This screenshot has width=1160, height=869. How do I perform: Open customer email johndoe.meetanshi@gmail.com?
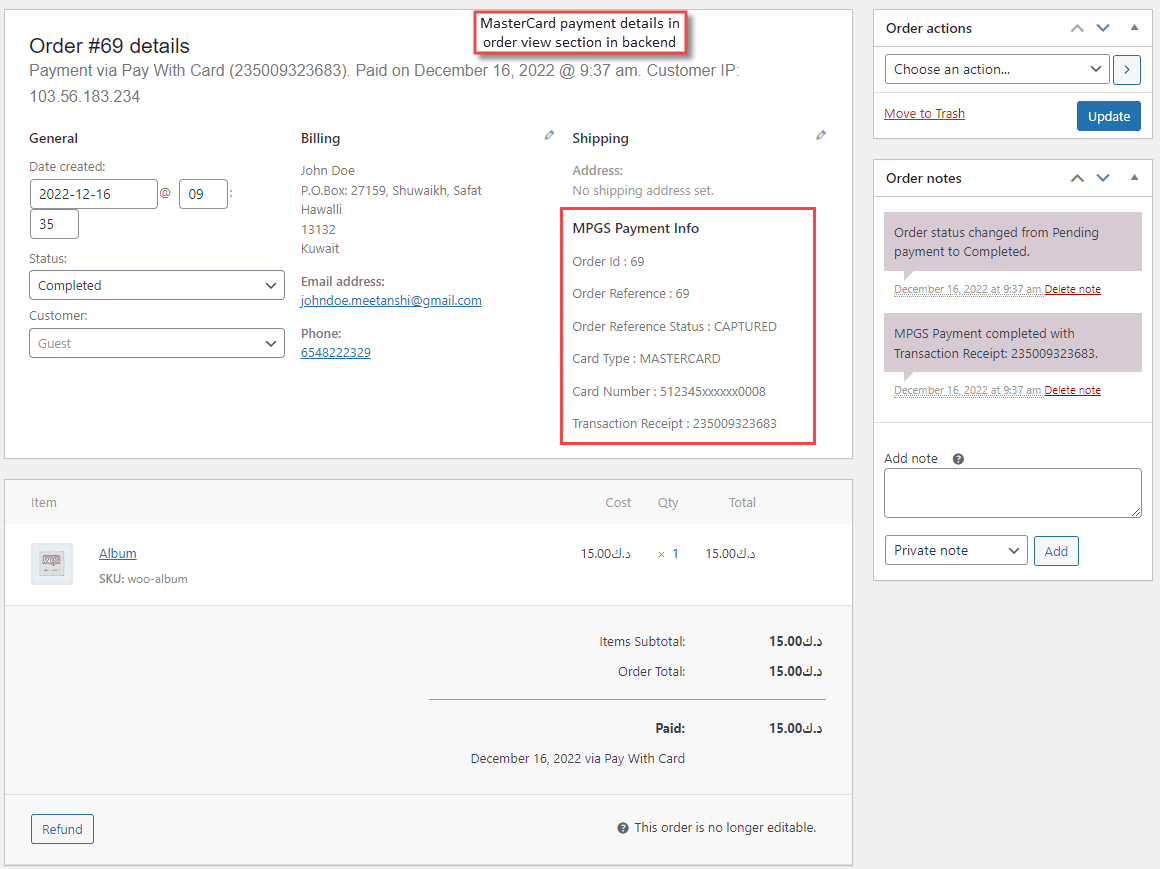tap(390, 300)
